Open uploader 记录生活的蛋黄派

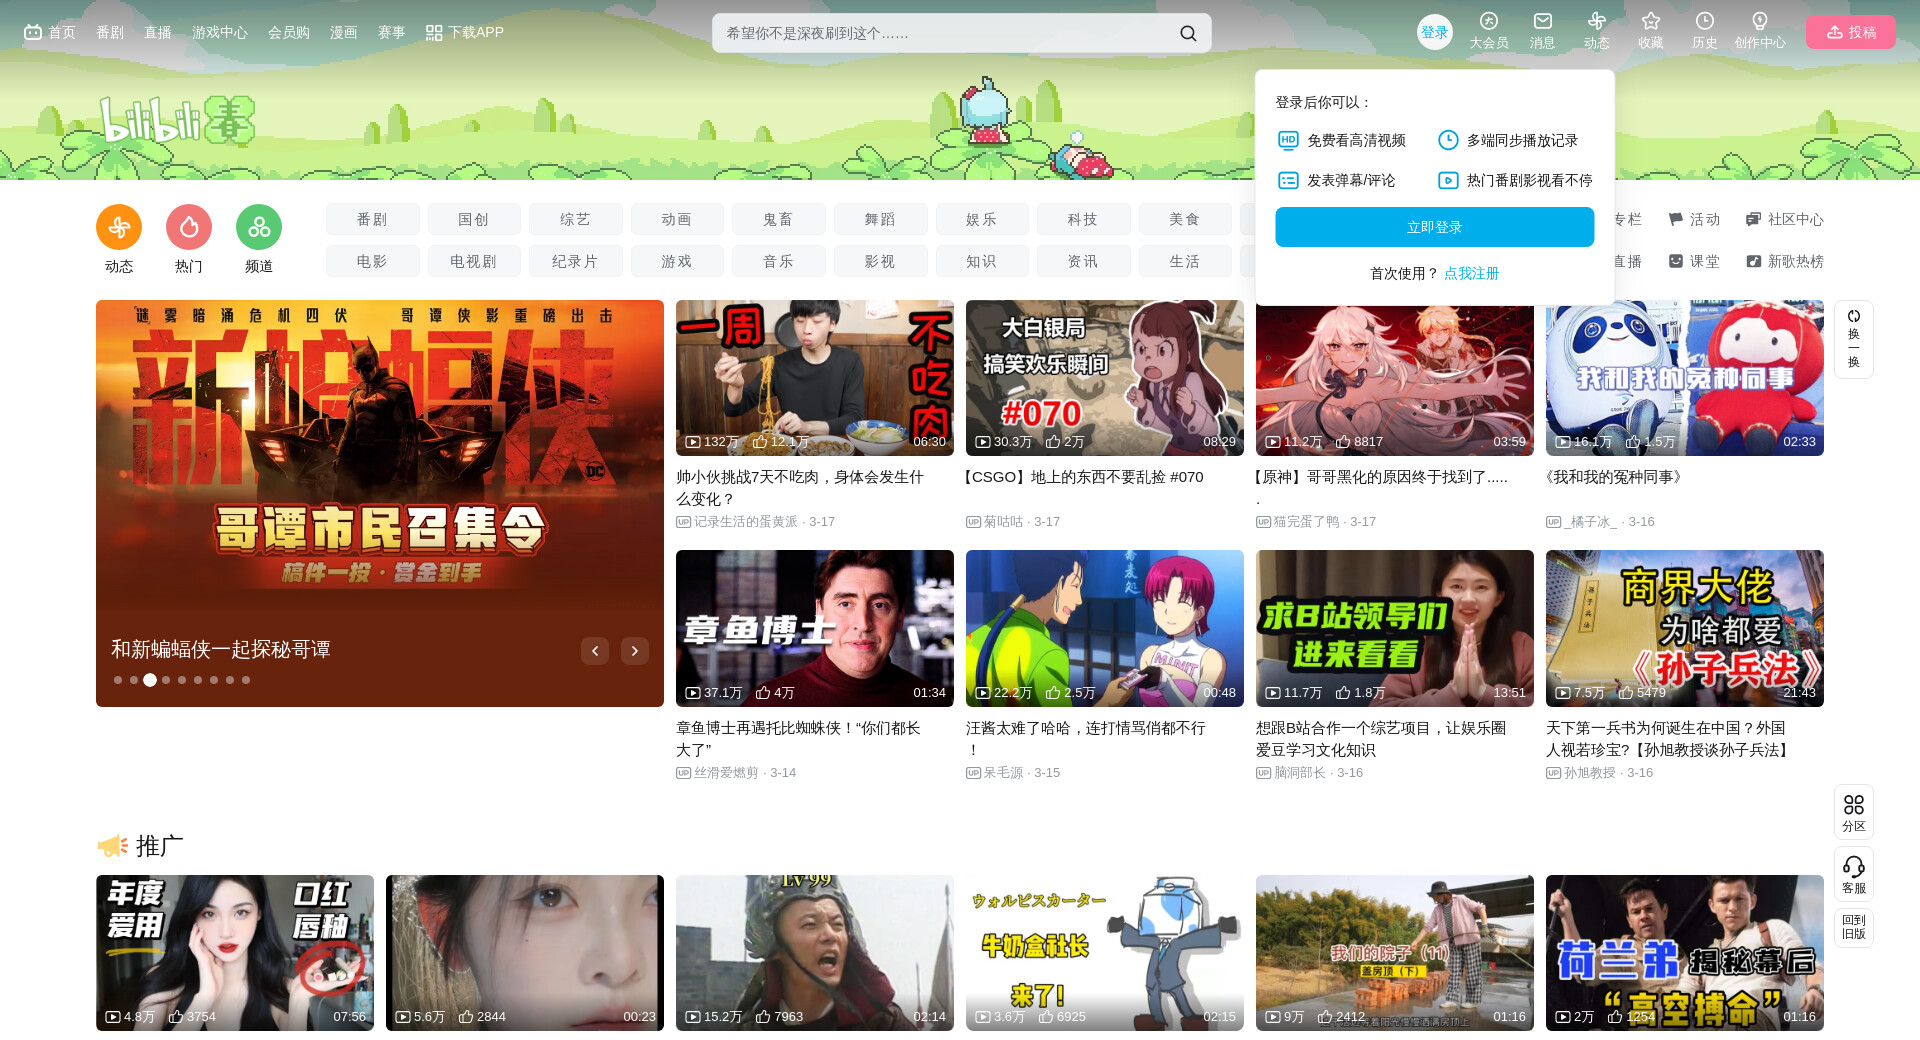point(746,522)
